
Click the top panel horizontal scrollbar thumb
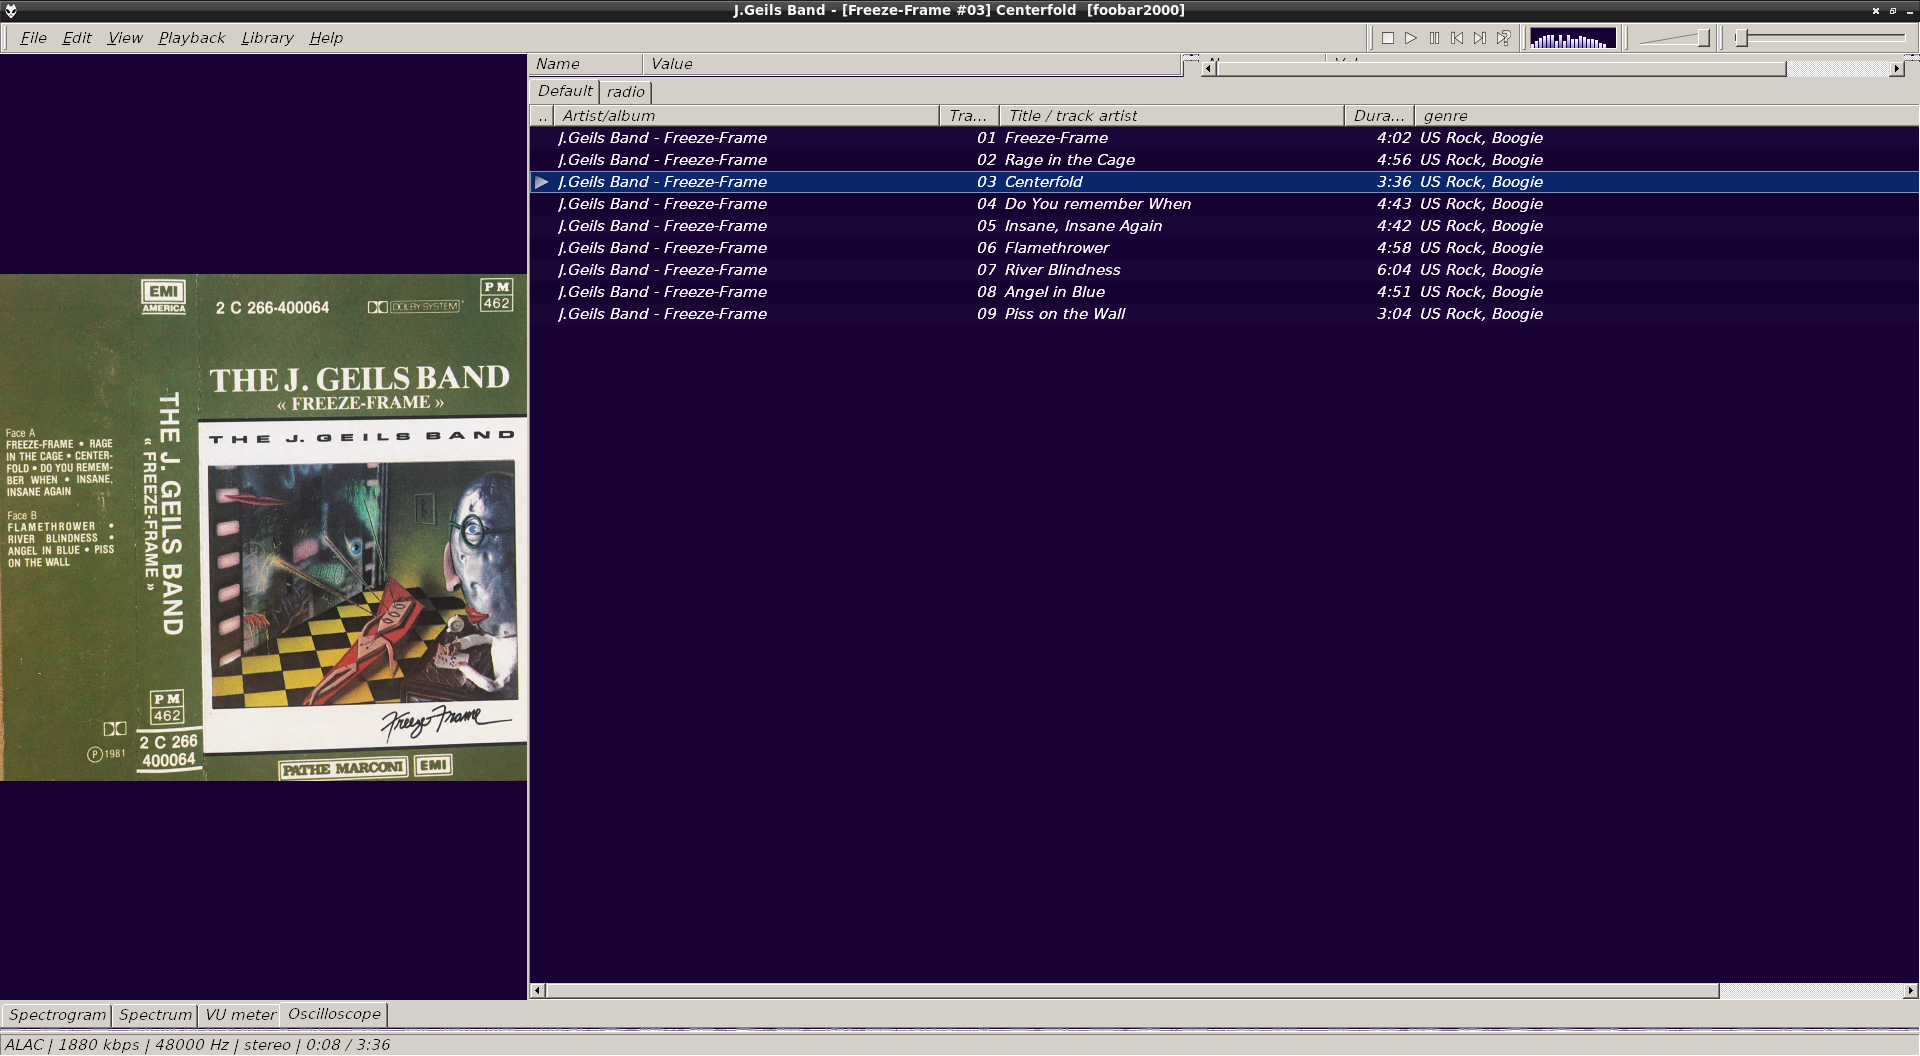(1501, 68)
